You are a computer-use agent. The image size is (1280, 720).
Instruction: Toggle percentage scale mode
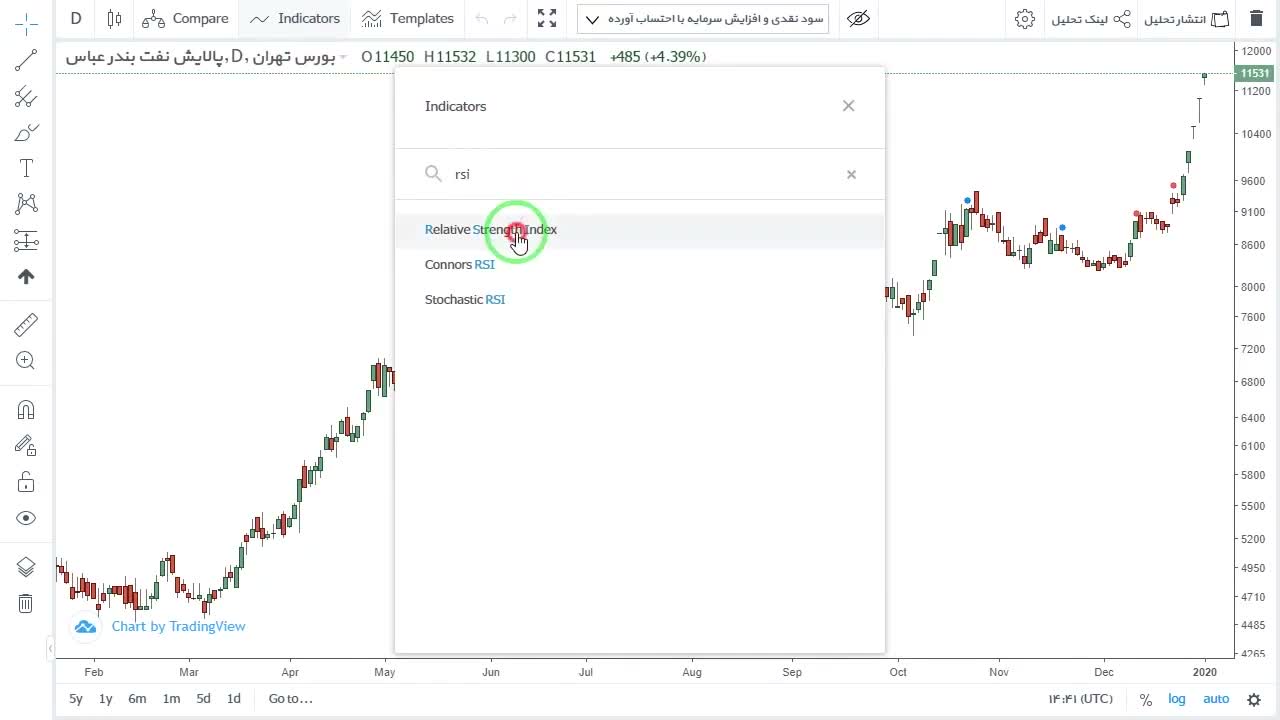1146,699
